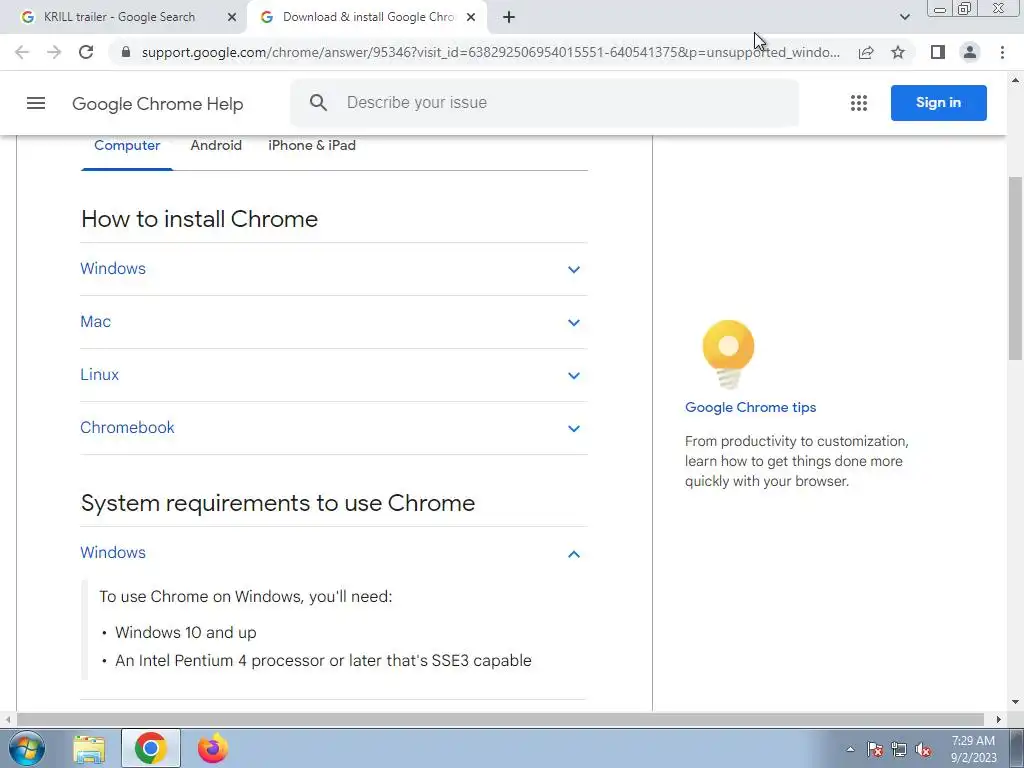Select the Computer tab
The image size is (1024, 768).
[127, 146]
